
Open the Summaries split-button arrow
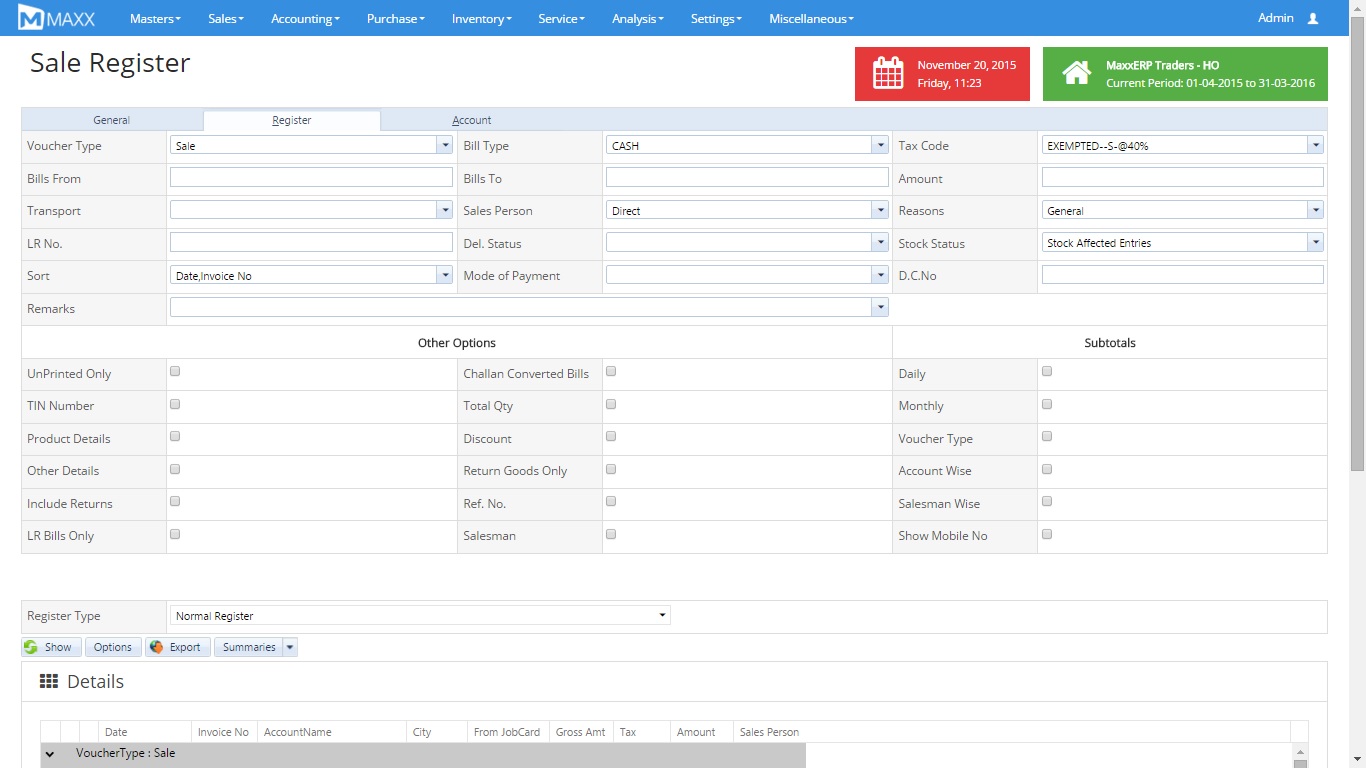coord(290,647)
